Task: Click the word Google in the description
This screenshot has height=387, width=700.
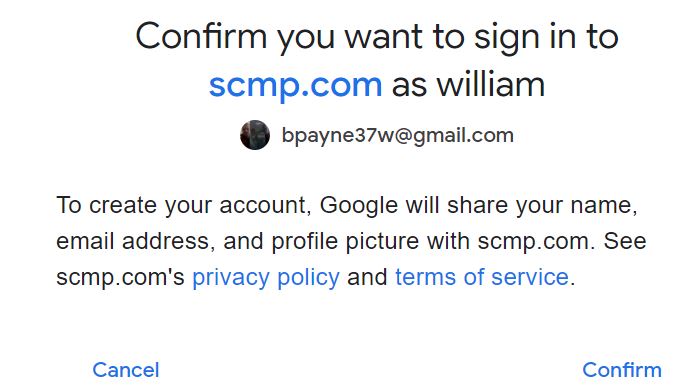Action: 359,205
